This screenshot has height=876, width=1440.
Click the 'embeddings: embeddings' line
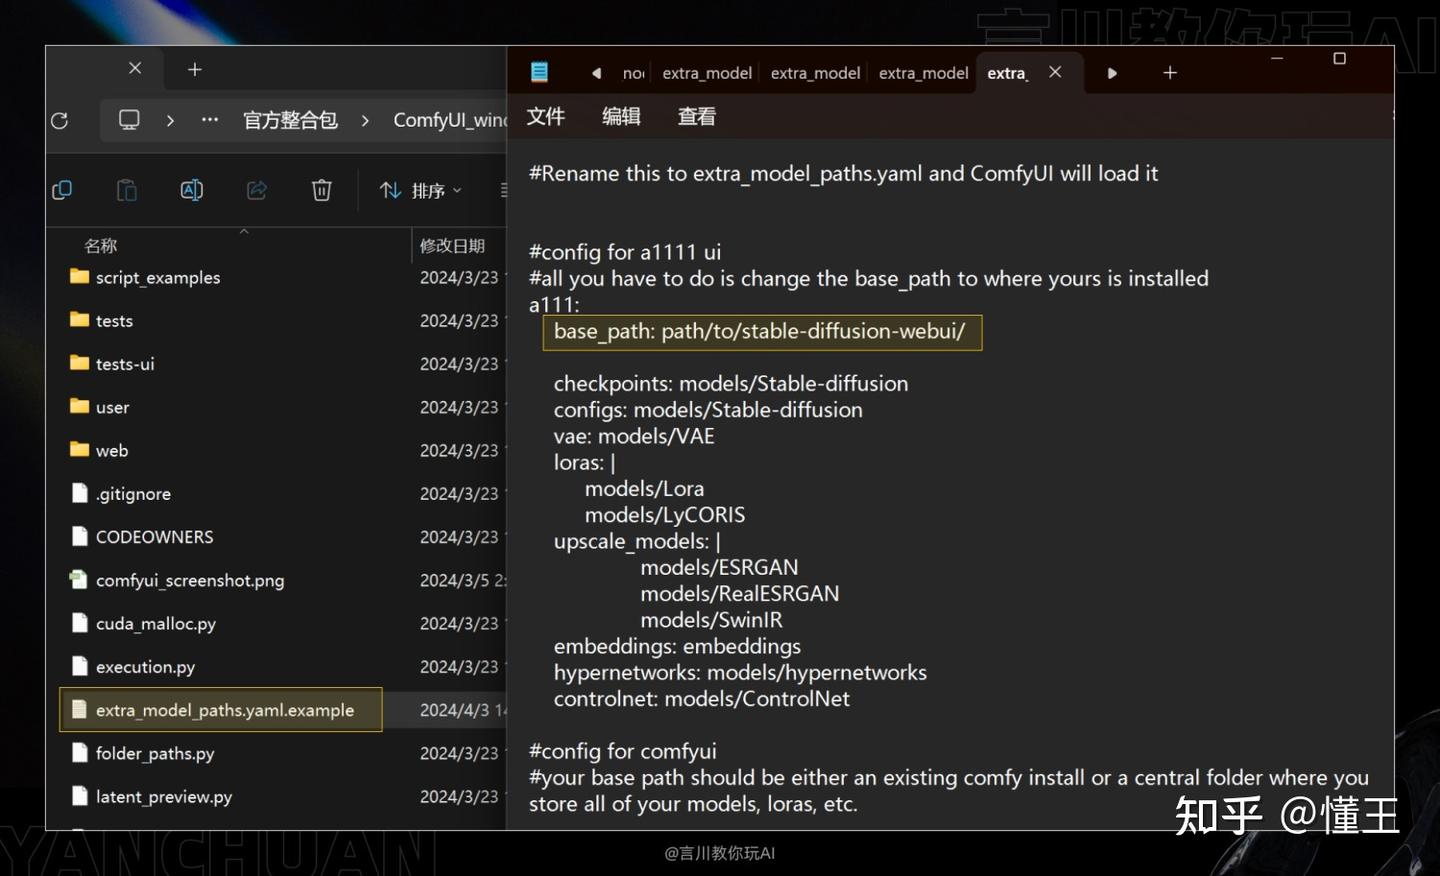coord(677,646)
